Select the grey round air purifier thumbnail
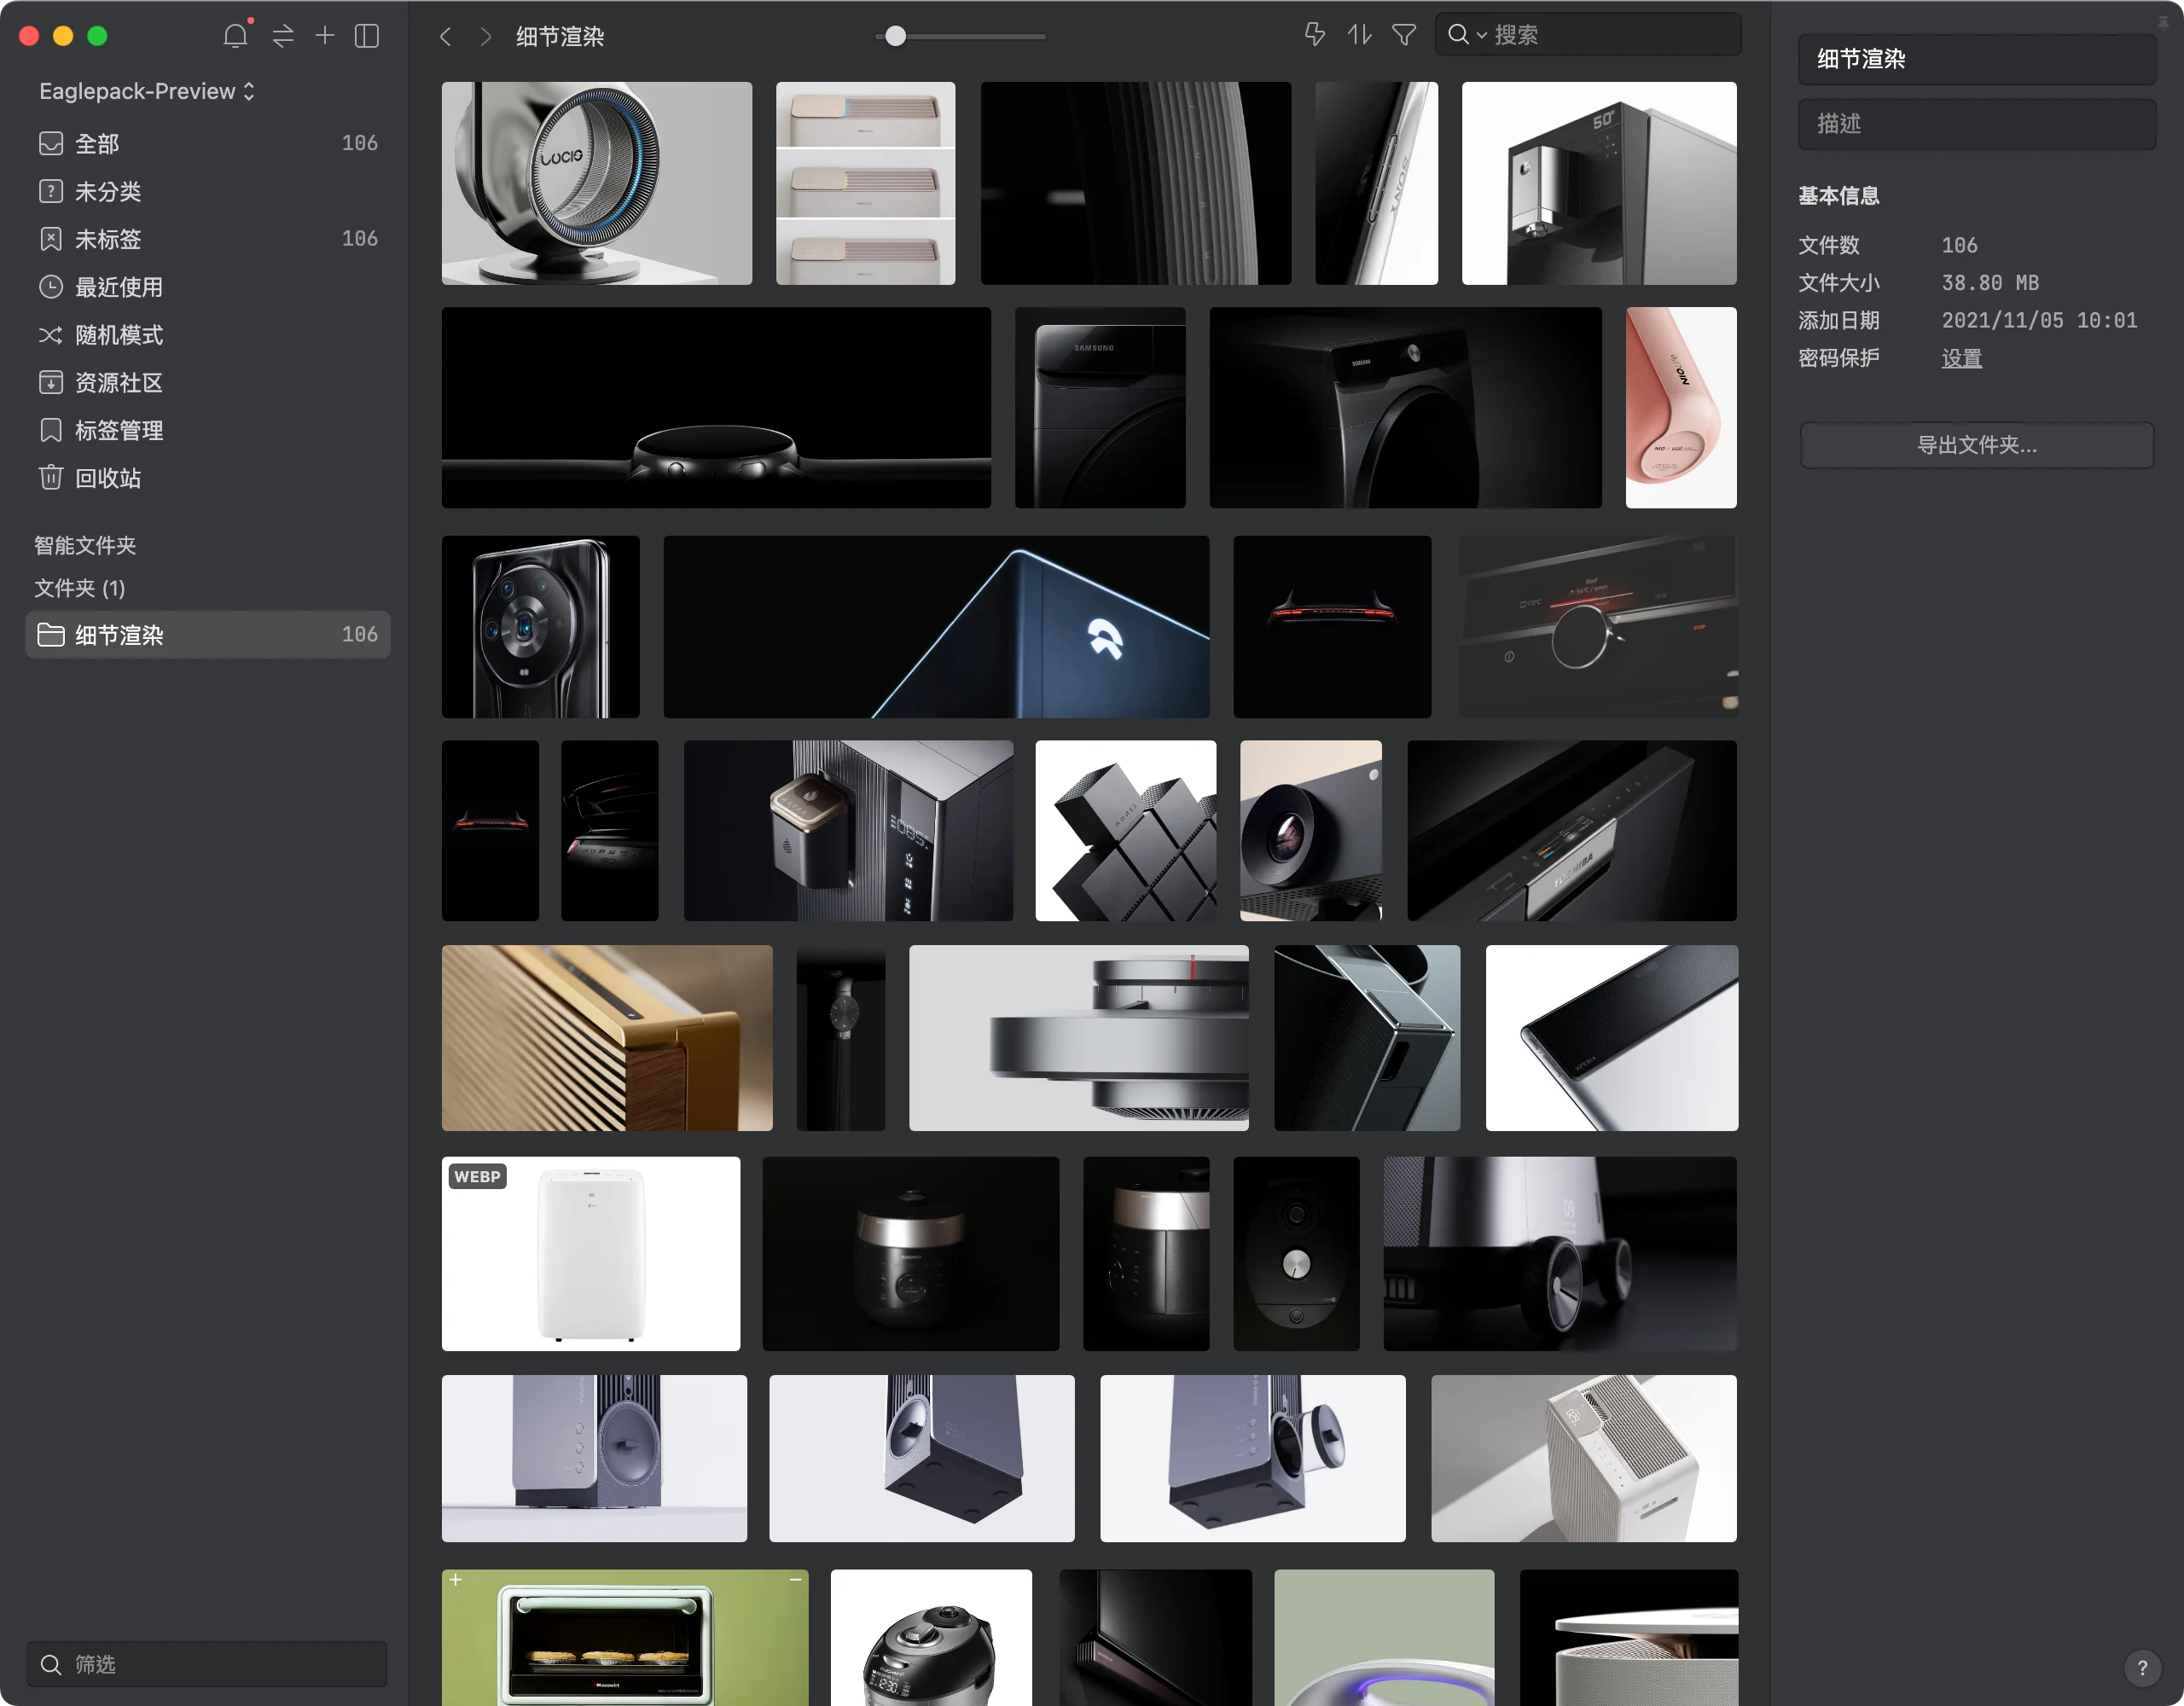The image size is (2184, 1706). [x=1079, y=1038]
